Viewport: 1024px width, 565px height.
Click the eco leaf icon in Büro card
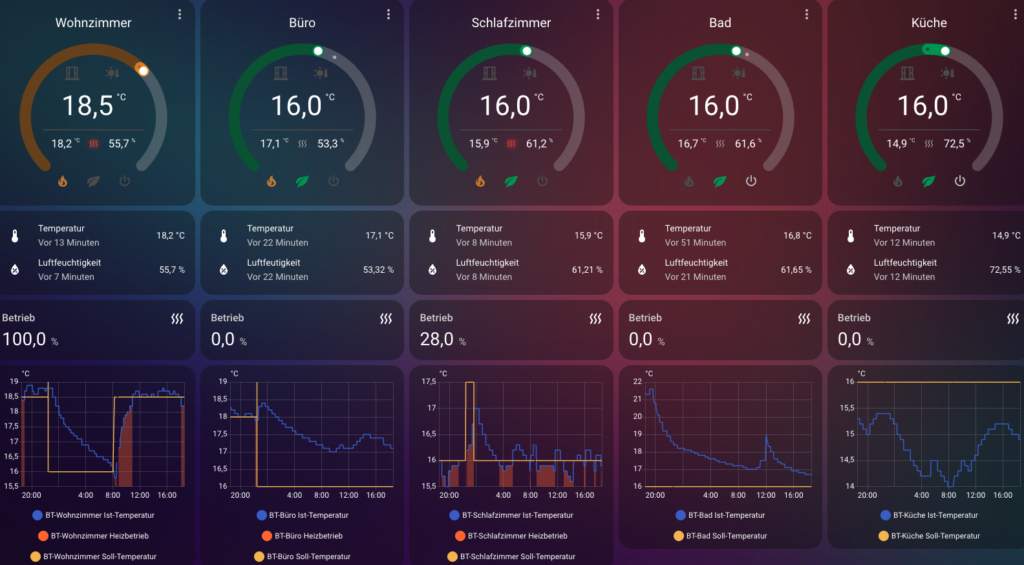(302, 182)
